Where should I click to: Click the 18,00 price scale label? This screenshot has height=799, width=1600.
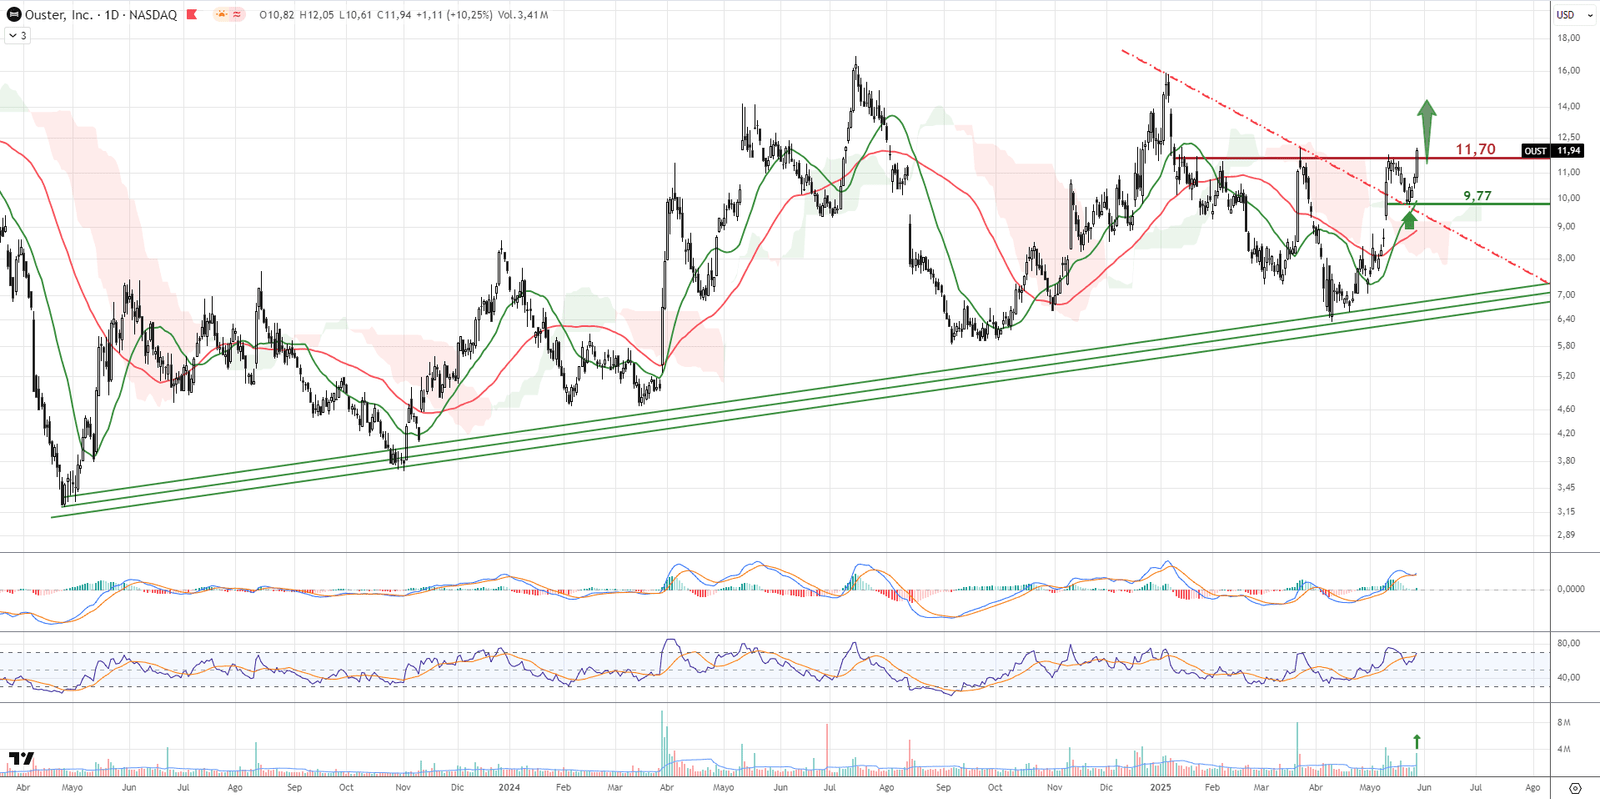pos(1569,38)
